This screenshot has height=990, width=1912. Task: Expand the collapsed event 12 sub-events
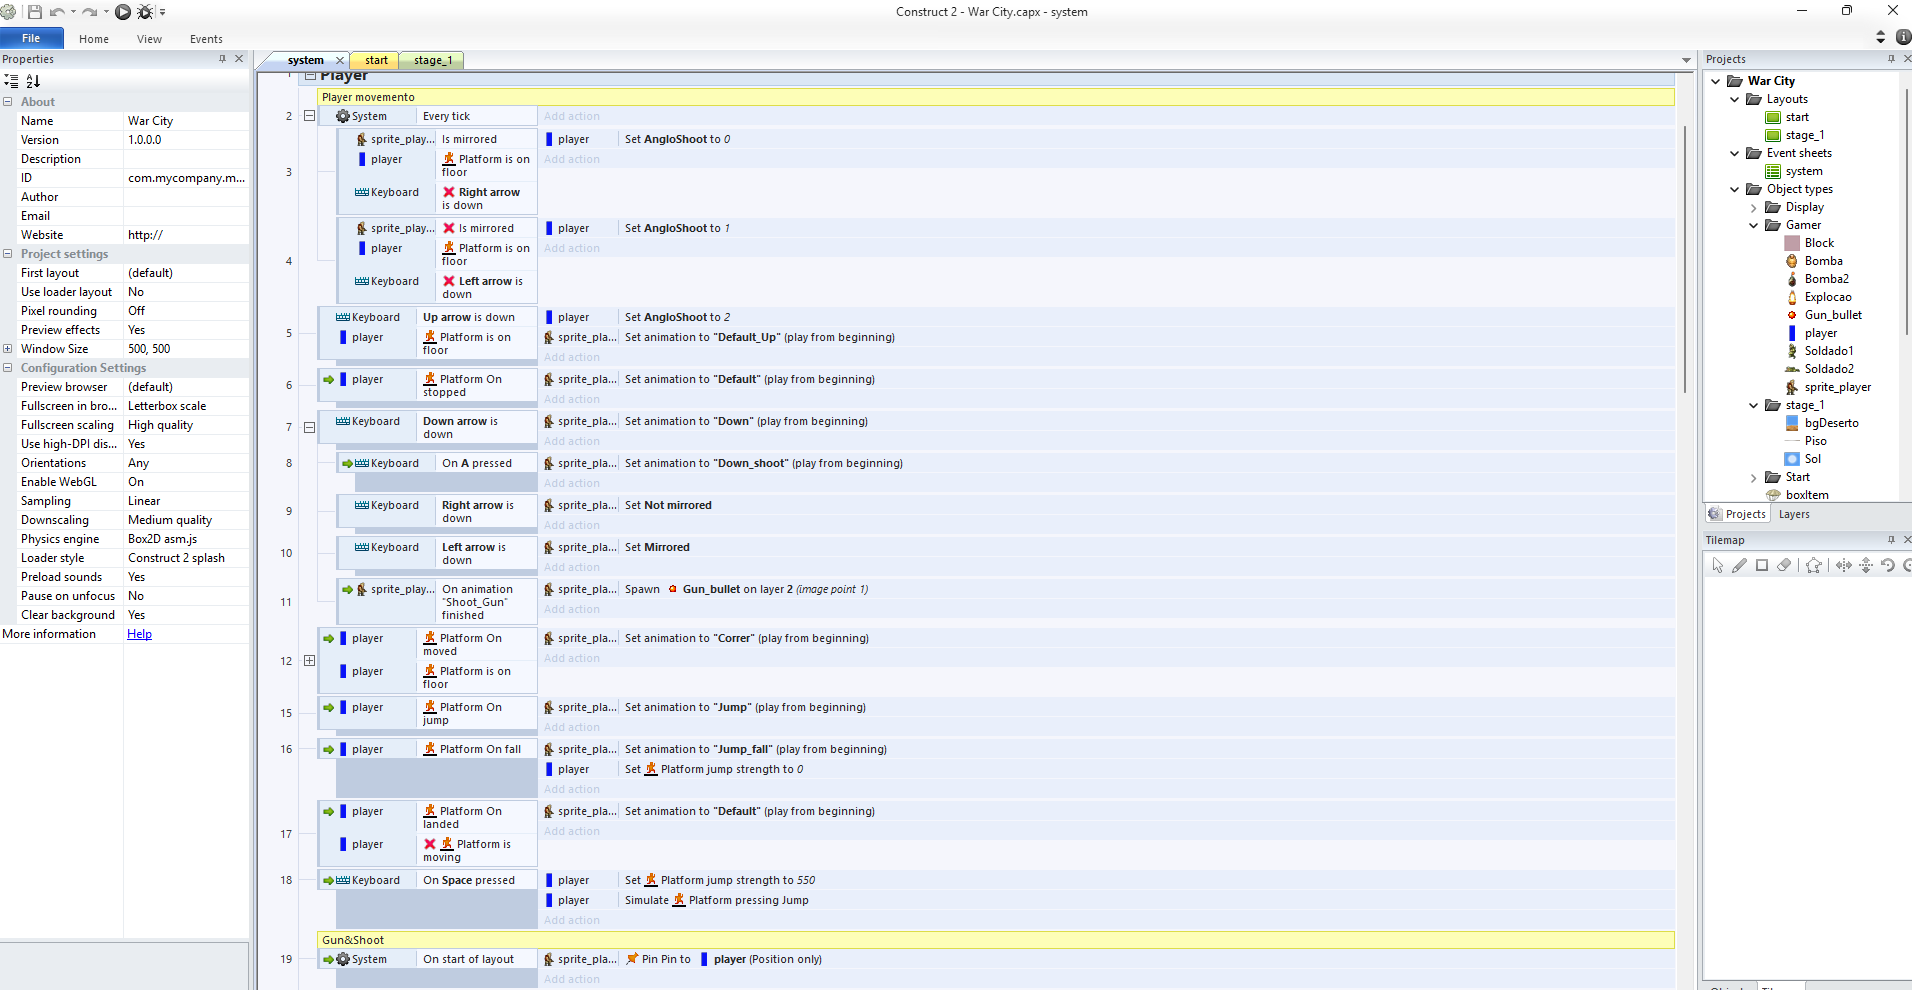(309, 661)
